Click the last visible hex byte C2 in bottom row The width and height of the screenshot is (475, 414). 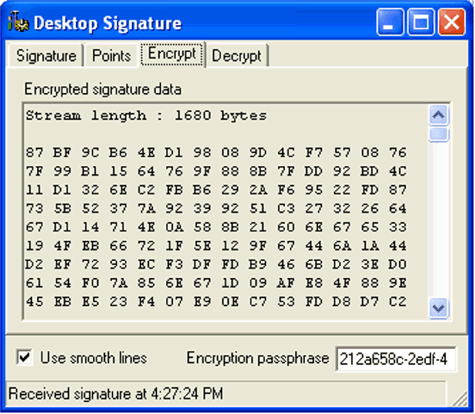click(x=397, y=302)
